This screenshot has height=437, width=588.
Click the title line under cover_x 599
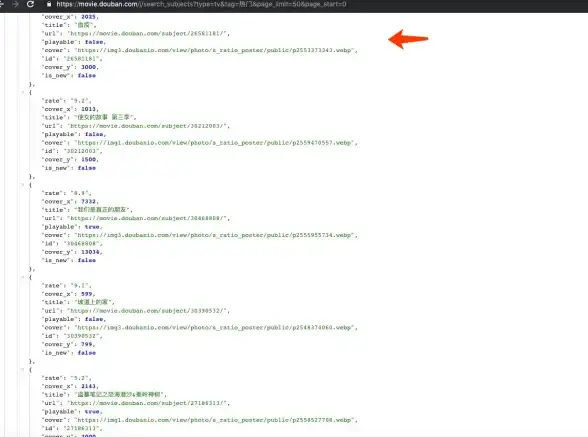click(78, 302)
